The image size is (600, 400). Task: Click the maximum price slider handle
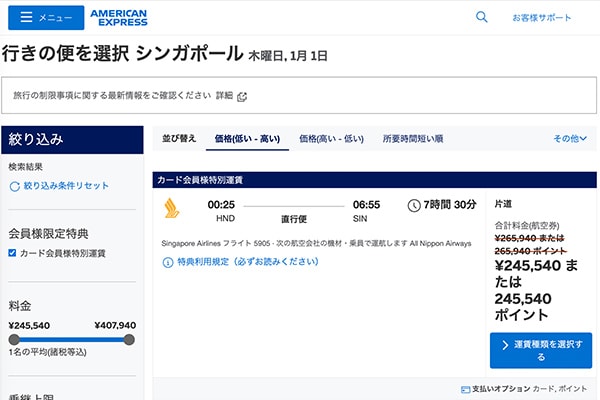pos(129,340)
